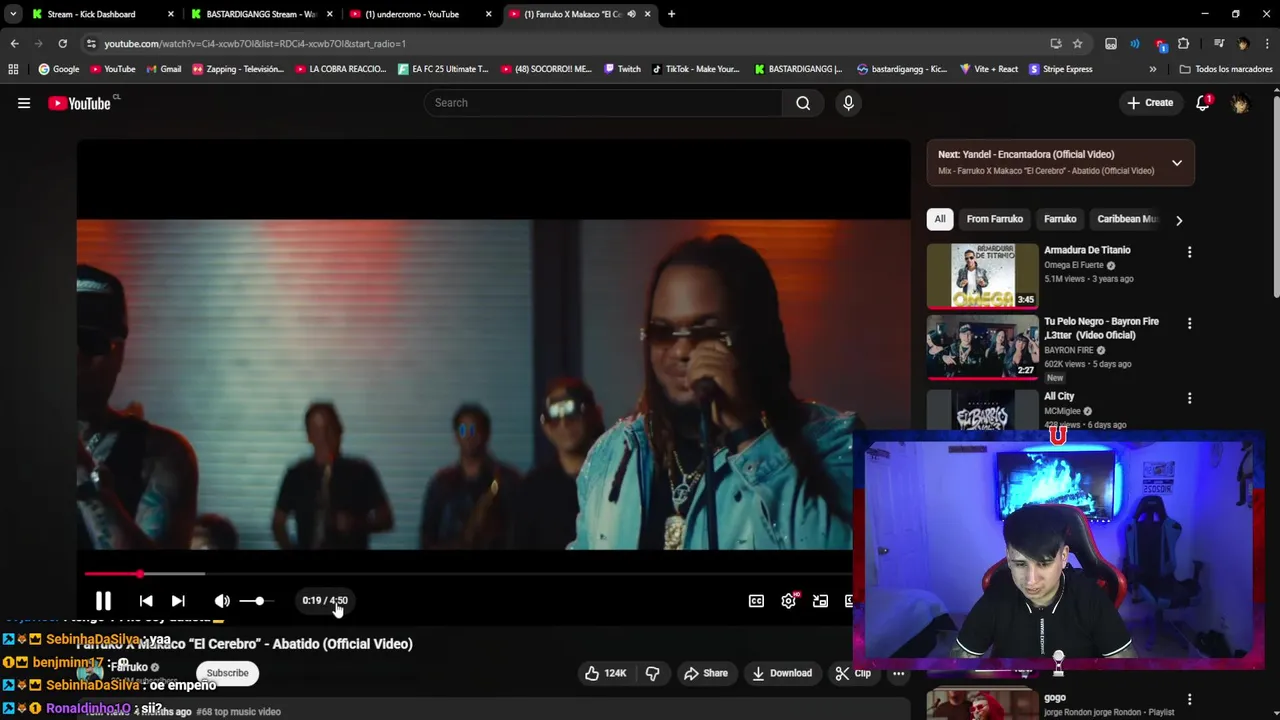Download the video

tap(782, 673)
